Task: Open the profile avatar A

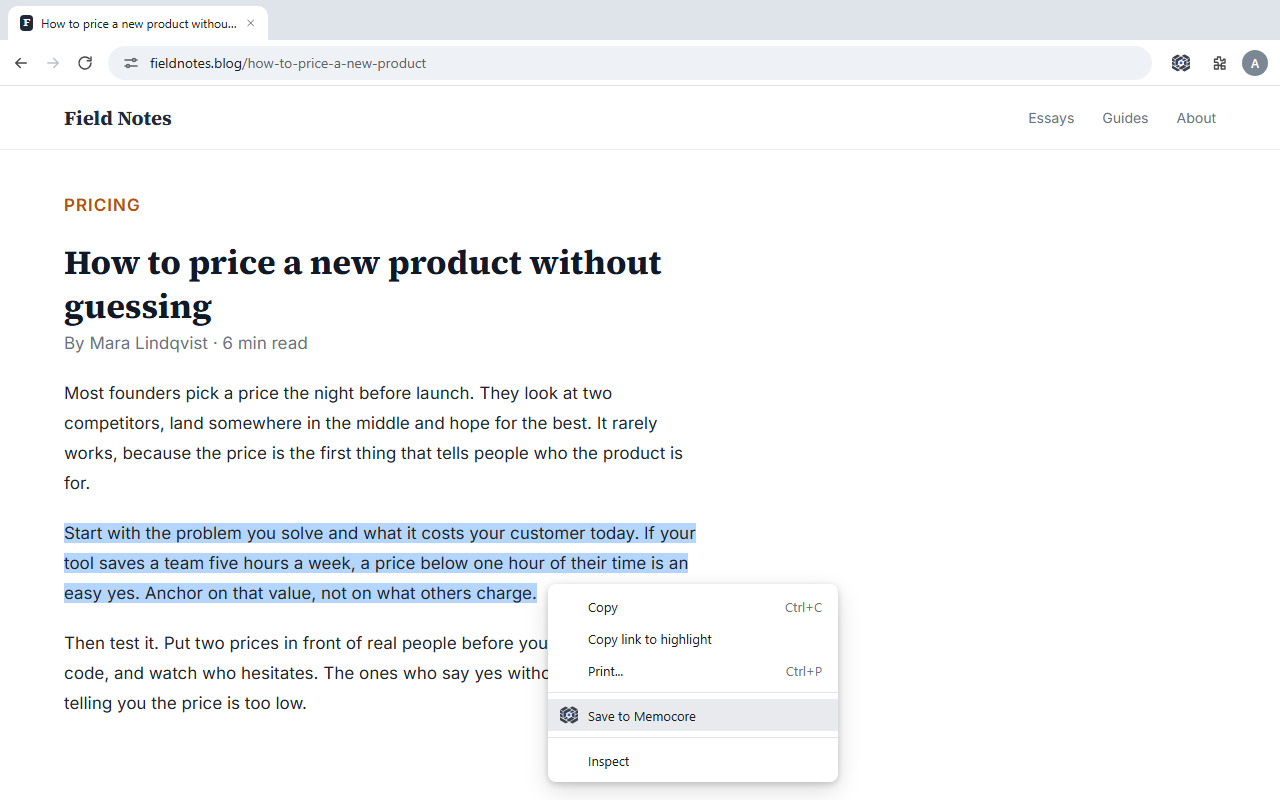Action: click(x=1255, y=63)
